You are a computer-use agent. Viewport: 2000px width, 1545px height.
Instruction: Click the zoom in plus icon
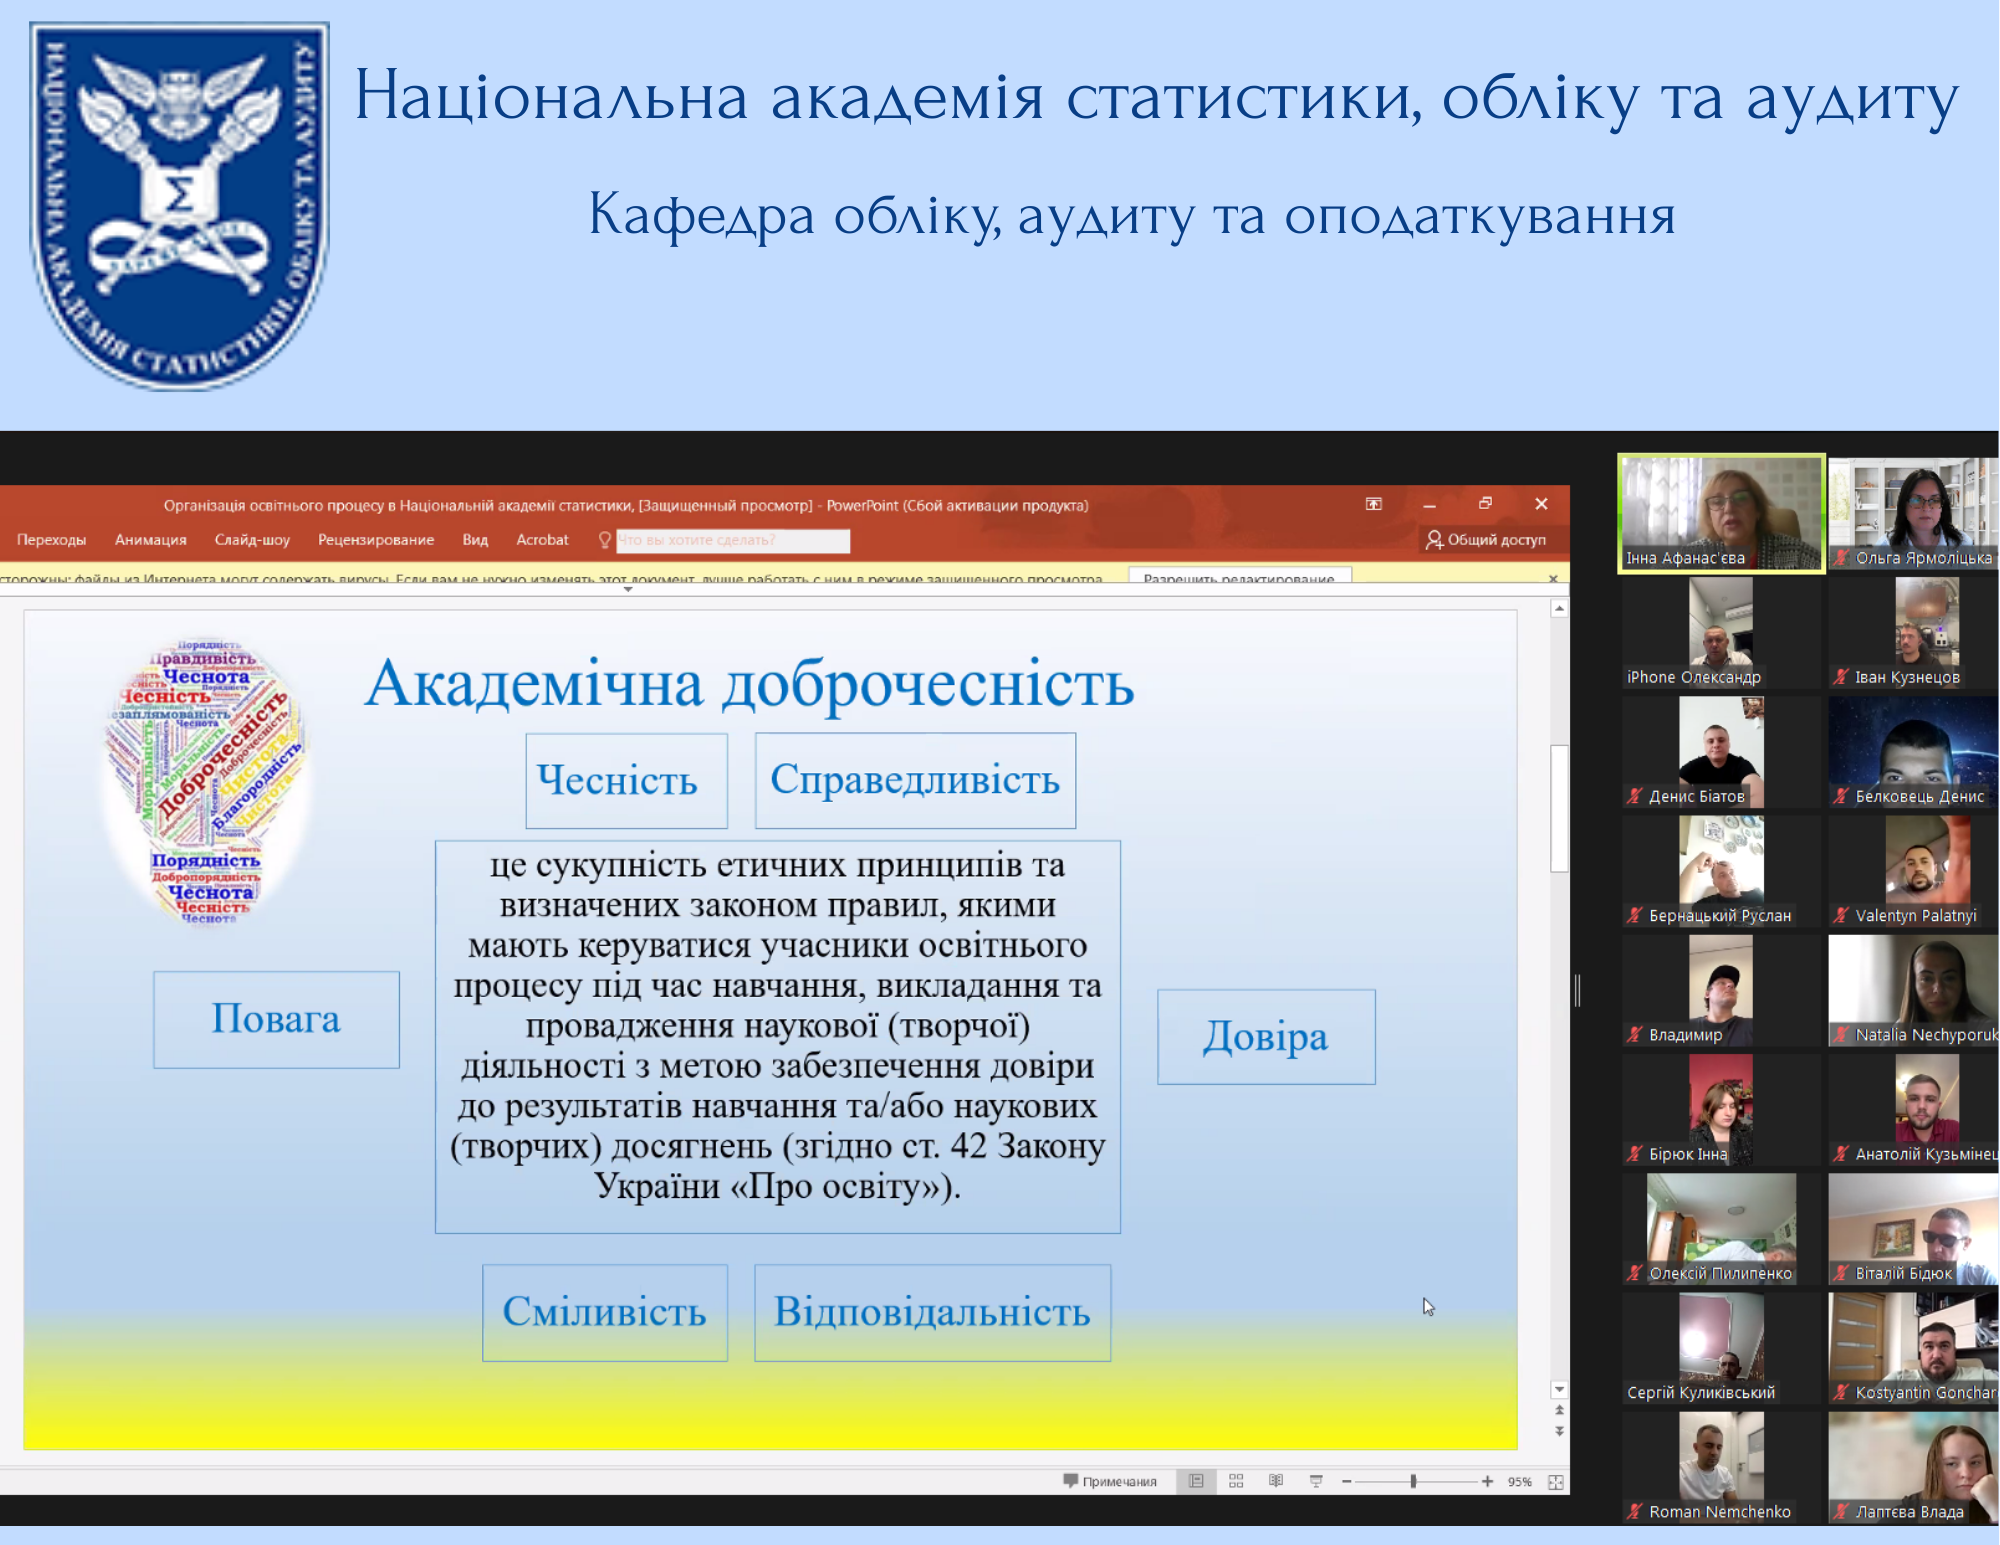pyautogui.click(x=1487, y=1481)
